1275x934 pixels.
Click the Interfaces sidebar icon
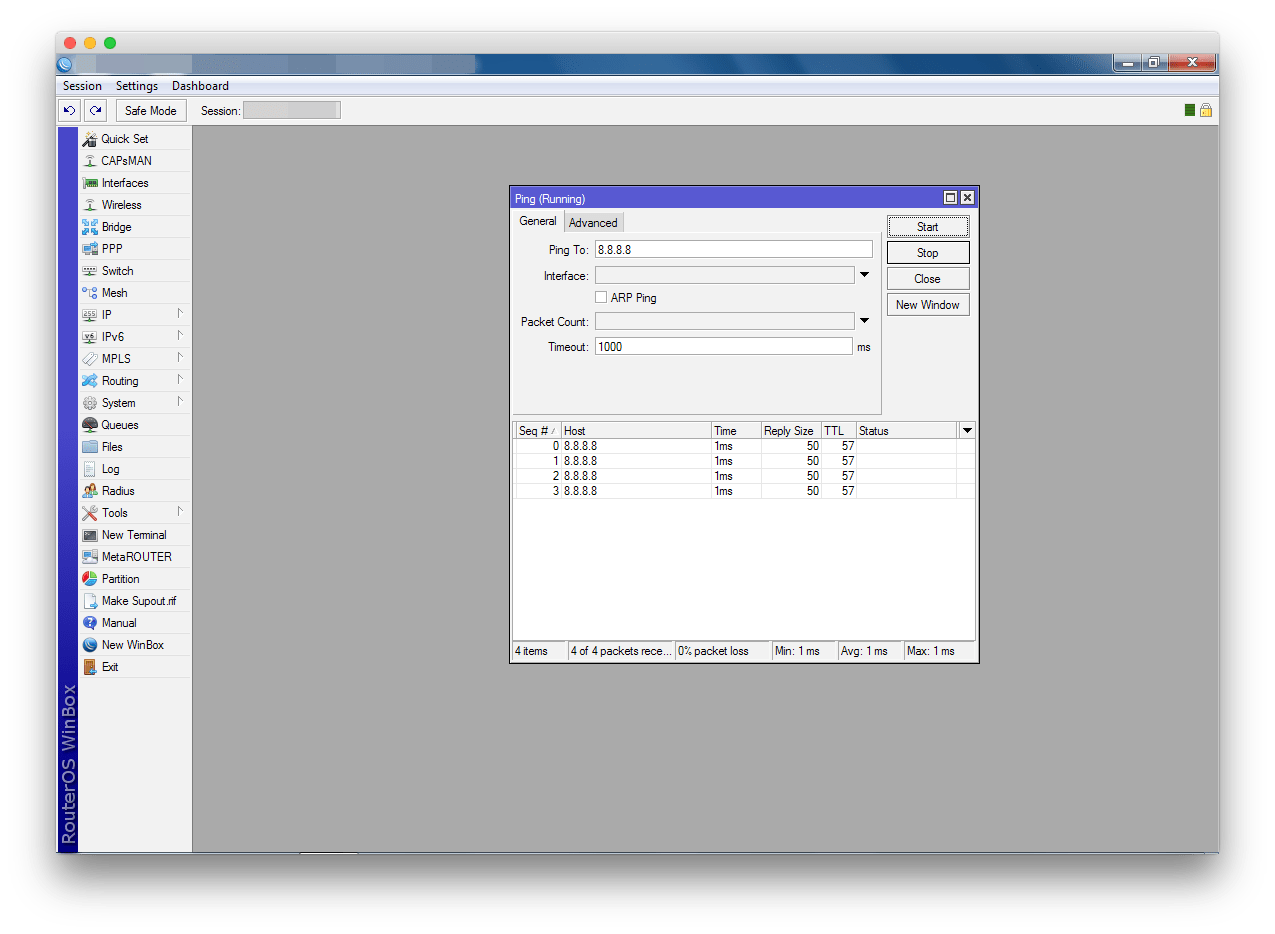pyautogui.click(x=90, y=183)
